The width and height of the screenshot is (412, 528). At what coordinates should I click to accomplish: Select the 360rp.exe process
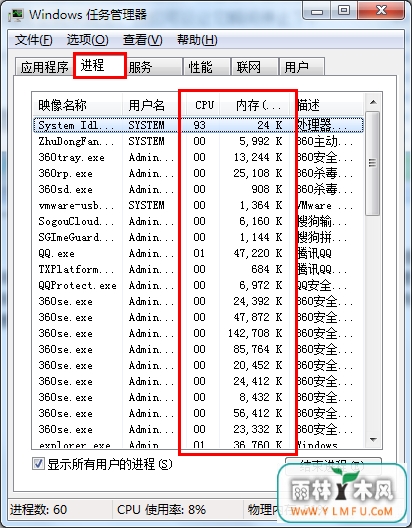click(199, 173)
